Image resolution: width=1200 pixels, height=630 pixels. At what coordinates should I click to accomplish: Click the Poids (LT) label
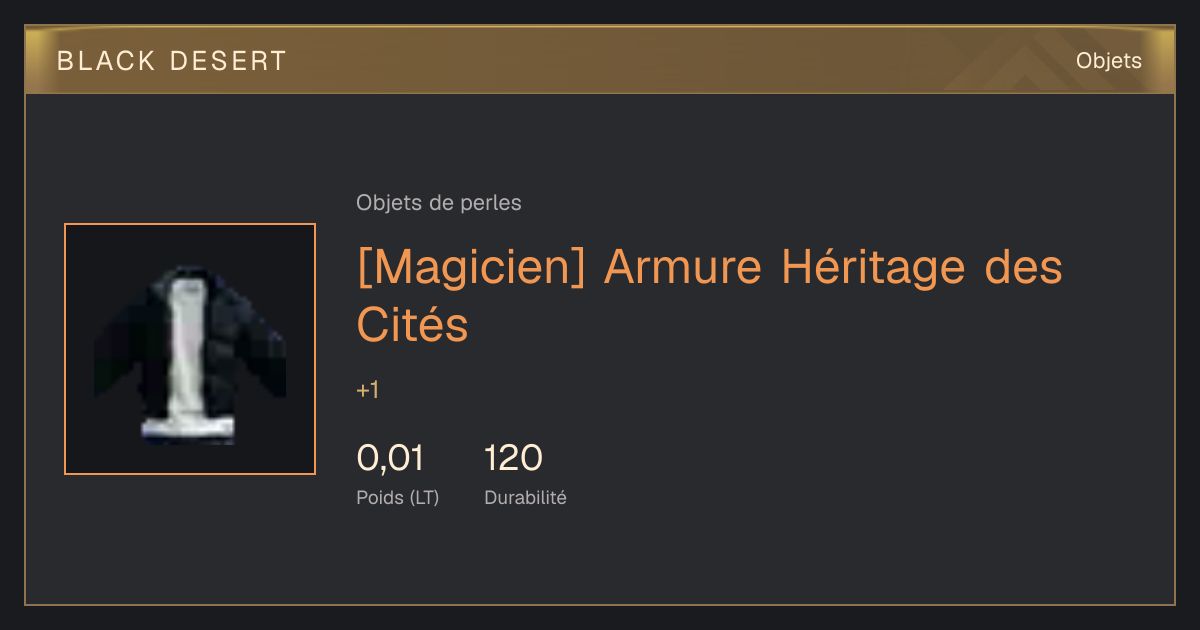pos(398,497)
